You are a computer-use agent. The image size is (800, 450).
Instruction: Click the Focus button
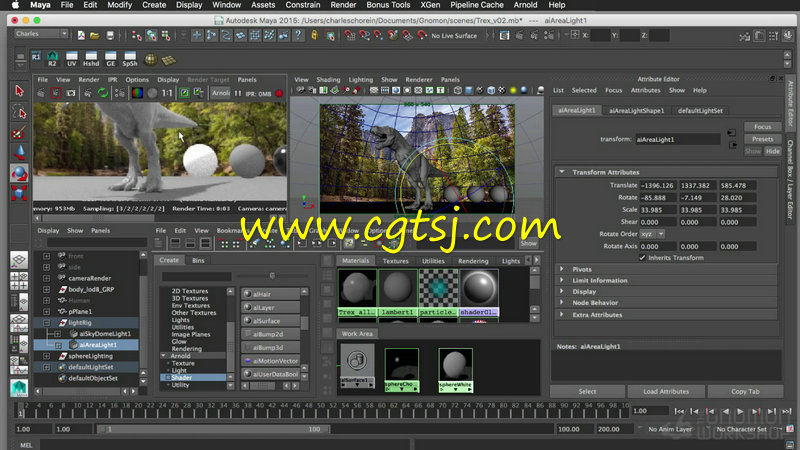click(x=762, y=127)
